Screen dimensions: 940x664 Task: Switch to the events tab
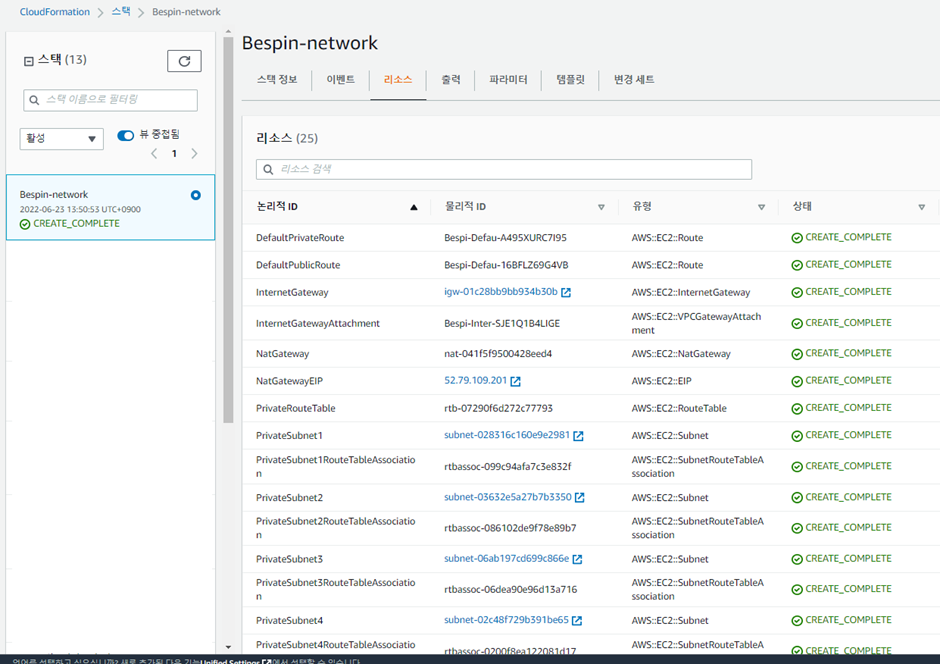pos(341,80)
